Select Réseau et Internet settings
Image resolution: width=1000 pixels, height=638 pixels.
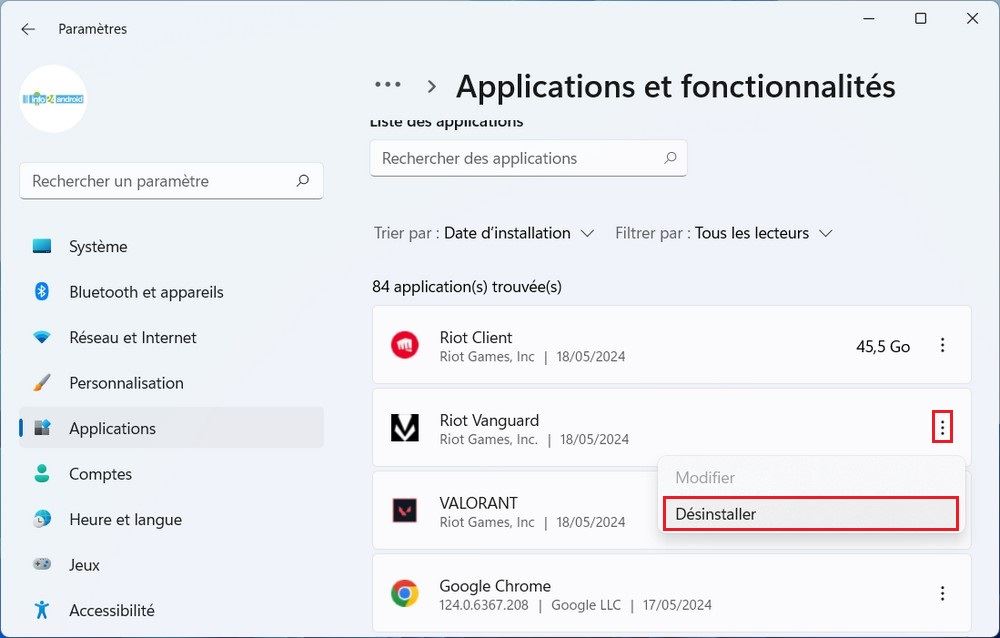(132, 337)
